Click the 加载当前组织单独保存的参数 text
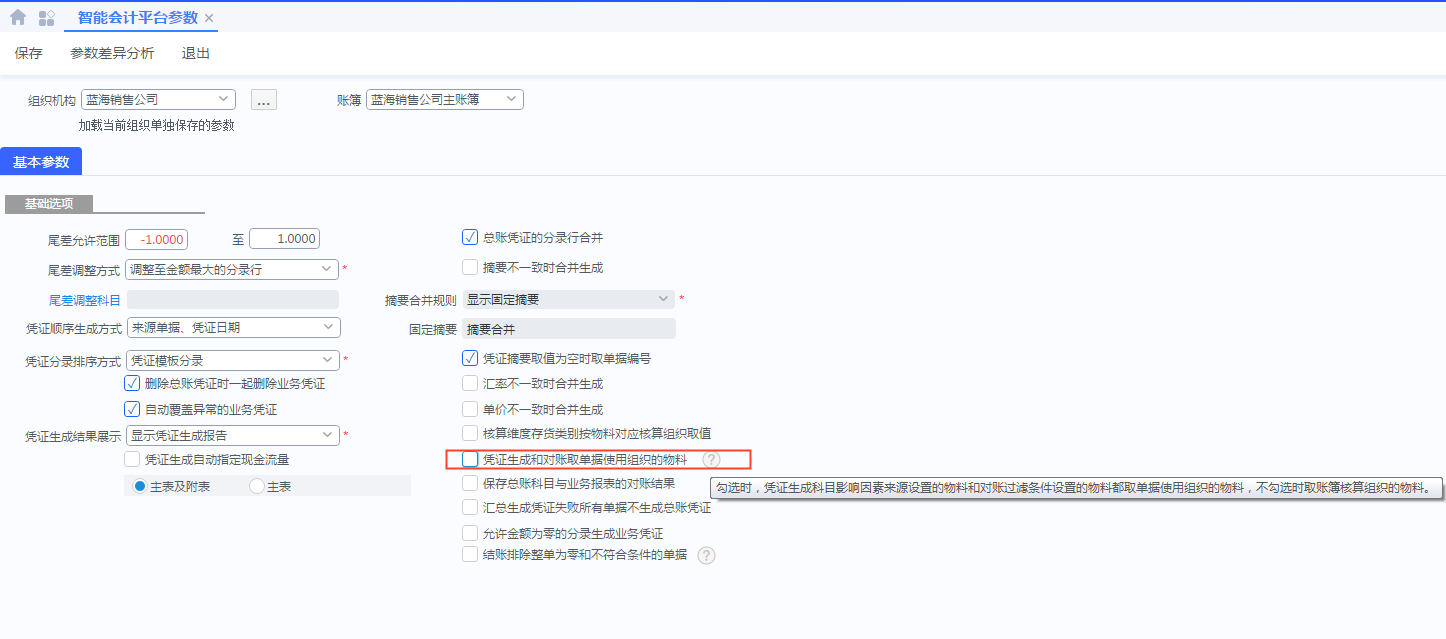This screenshot has width=1446, height=639. (x=157, y=126)
